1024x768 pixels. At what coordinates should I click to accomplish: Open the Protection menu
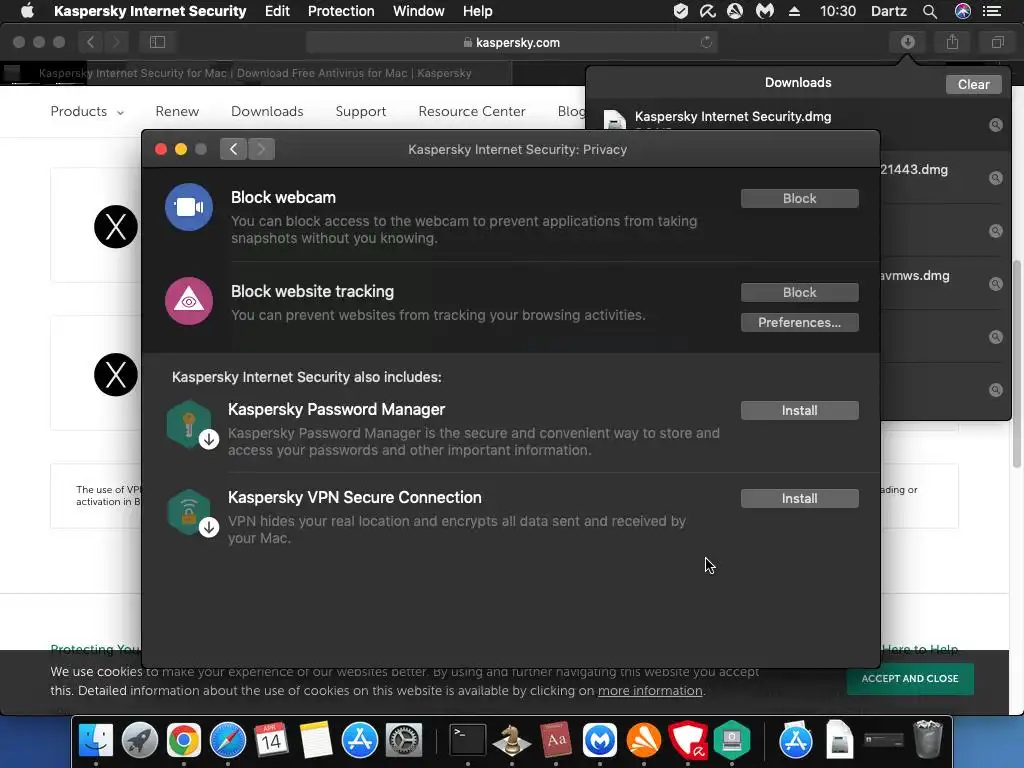tap(341, 11)
